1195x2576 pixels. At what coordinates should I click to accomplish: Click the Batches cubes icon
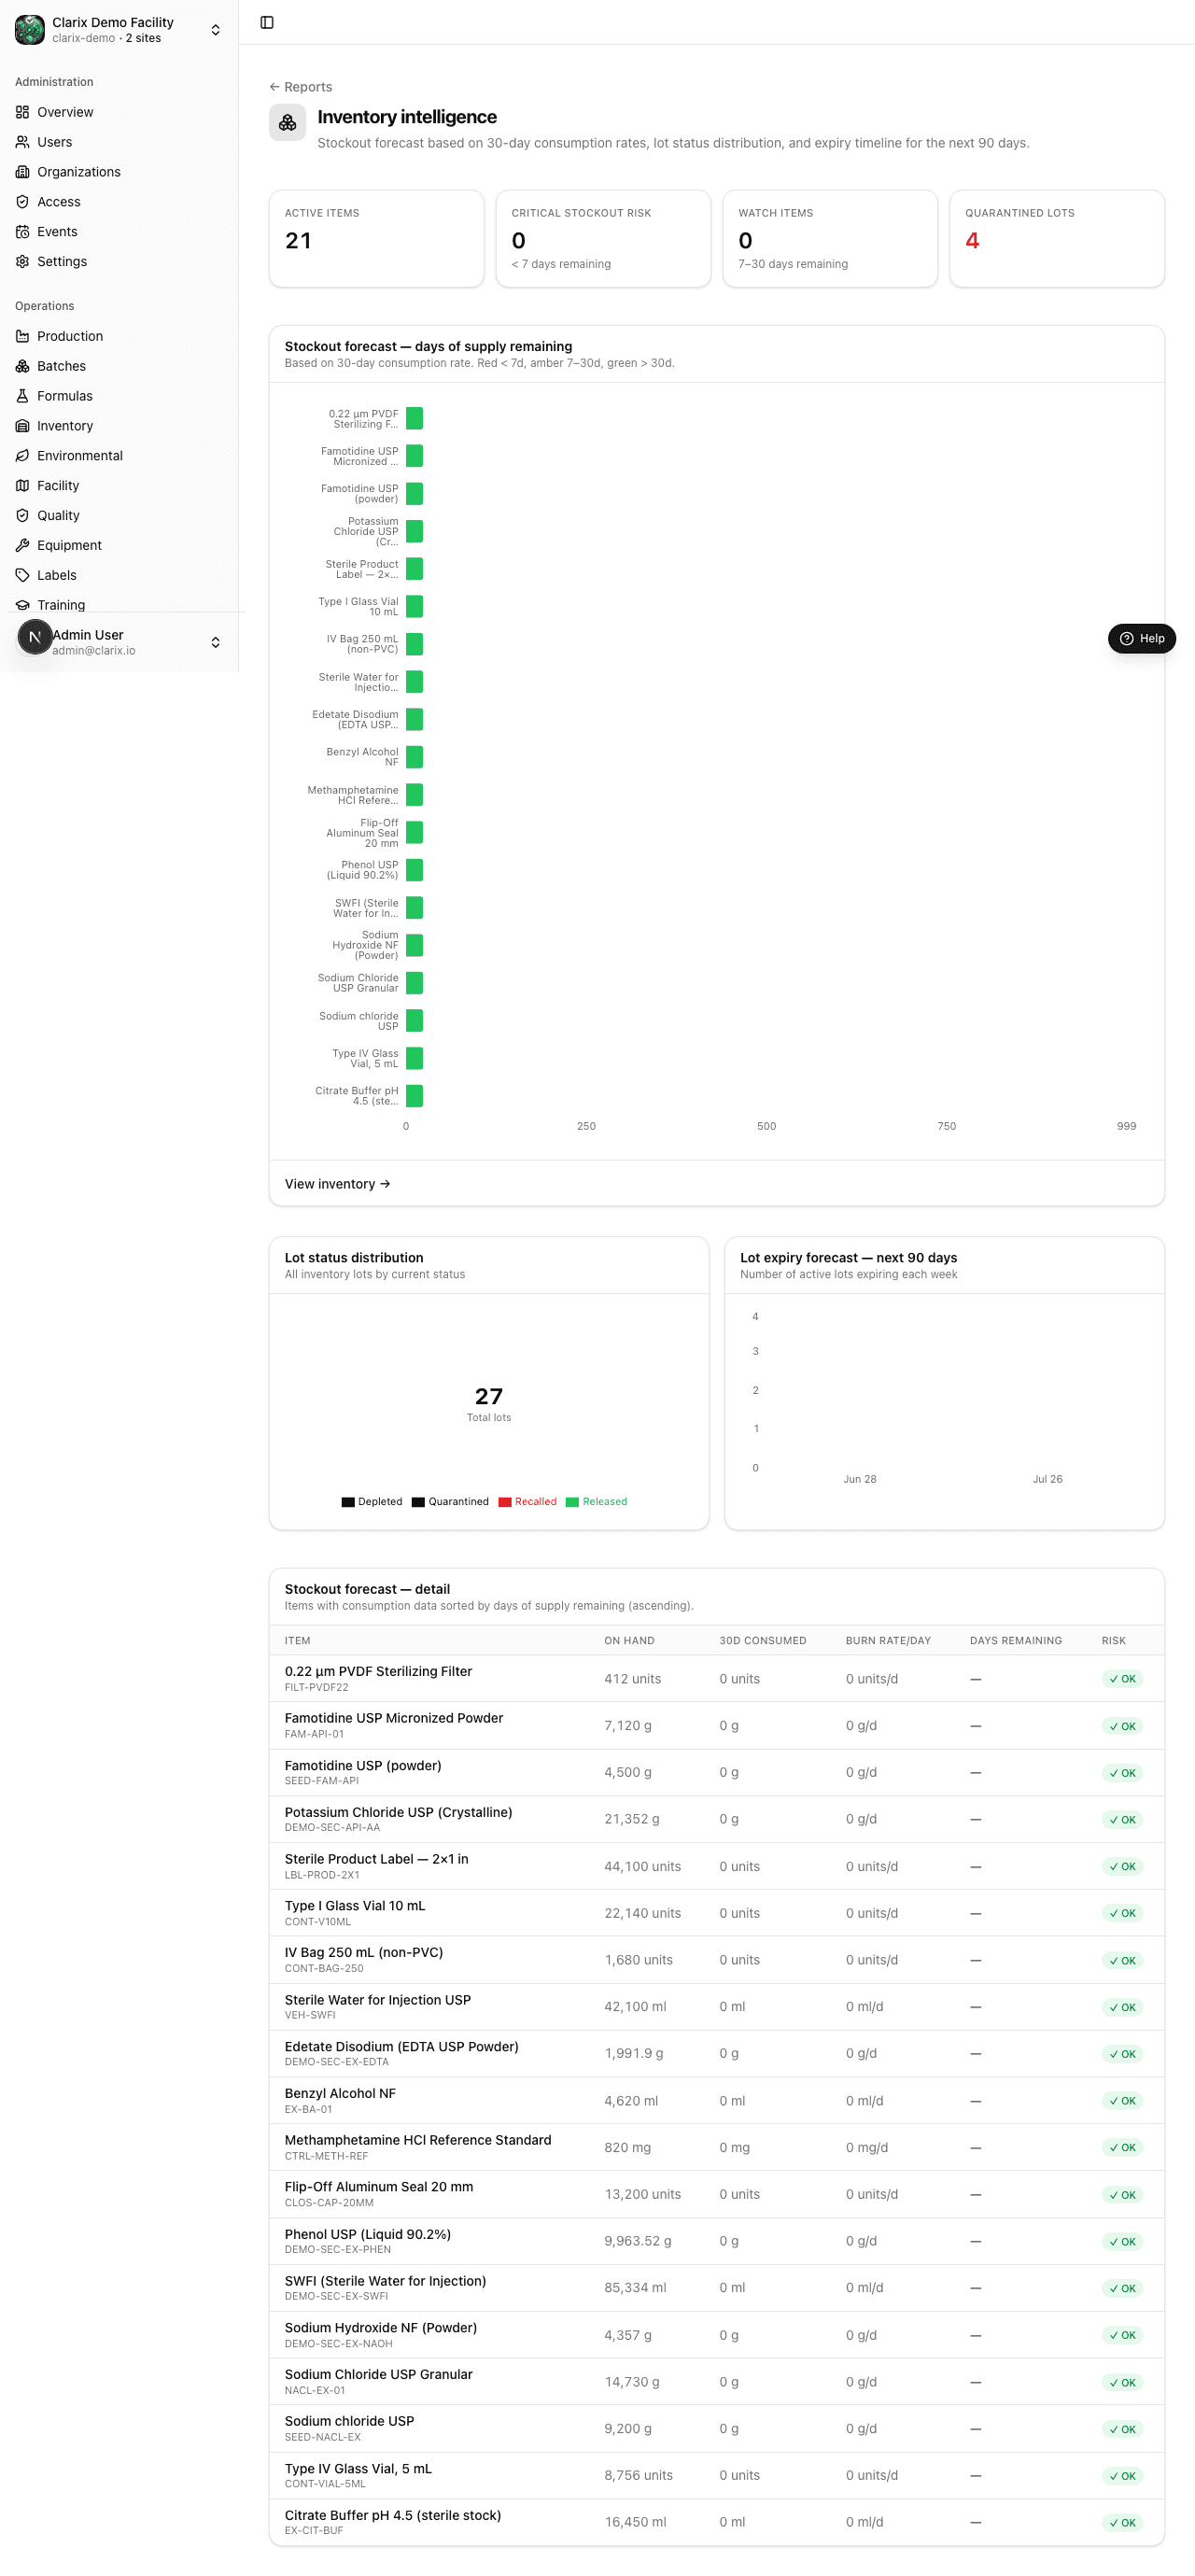coord(22,366)
